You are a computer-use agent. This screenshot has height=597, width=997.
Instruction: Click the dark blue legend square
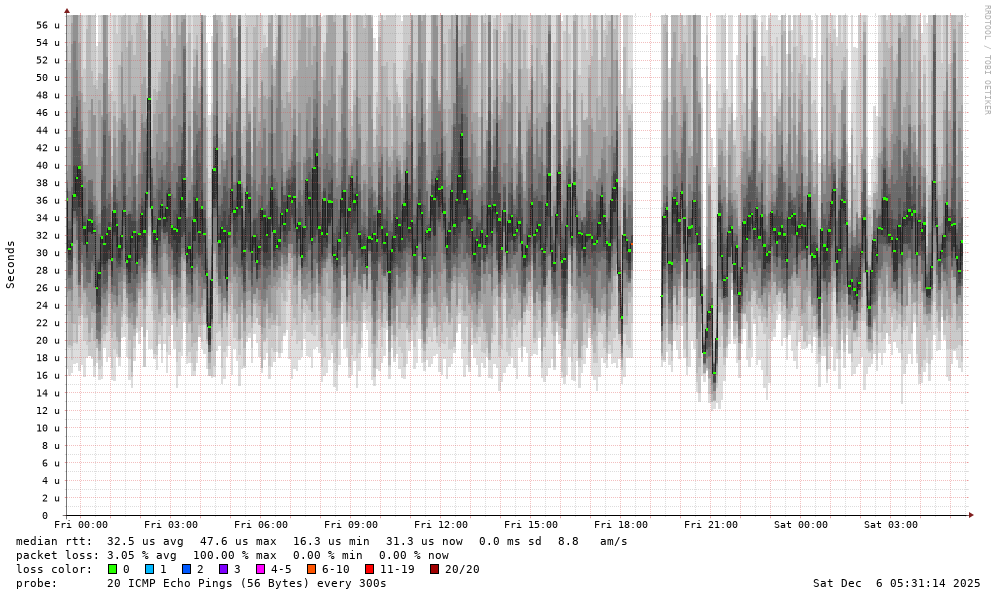point(186,569)
